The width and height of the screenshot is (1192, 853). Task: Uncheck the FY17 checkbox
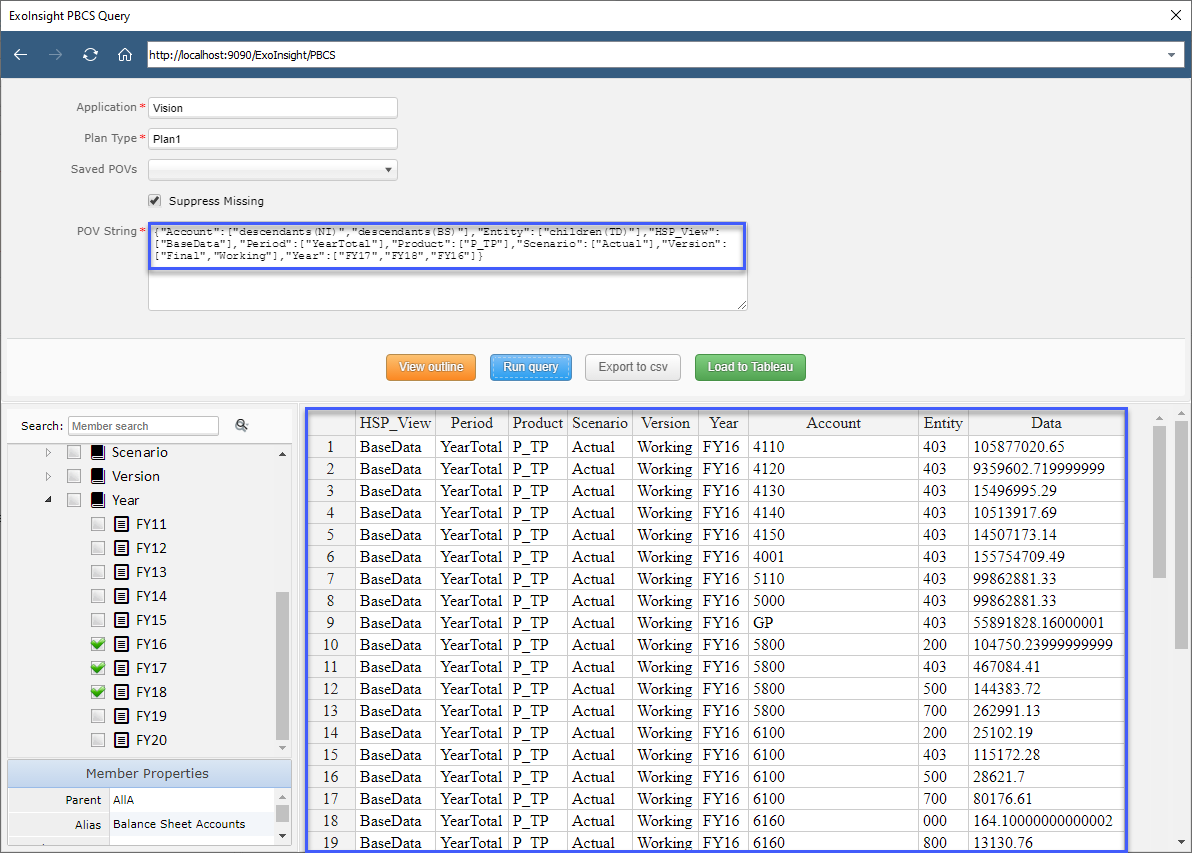coord(98,667)
